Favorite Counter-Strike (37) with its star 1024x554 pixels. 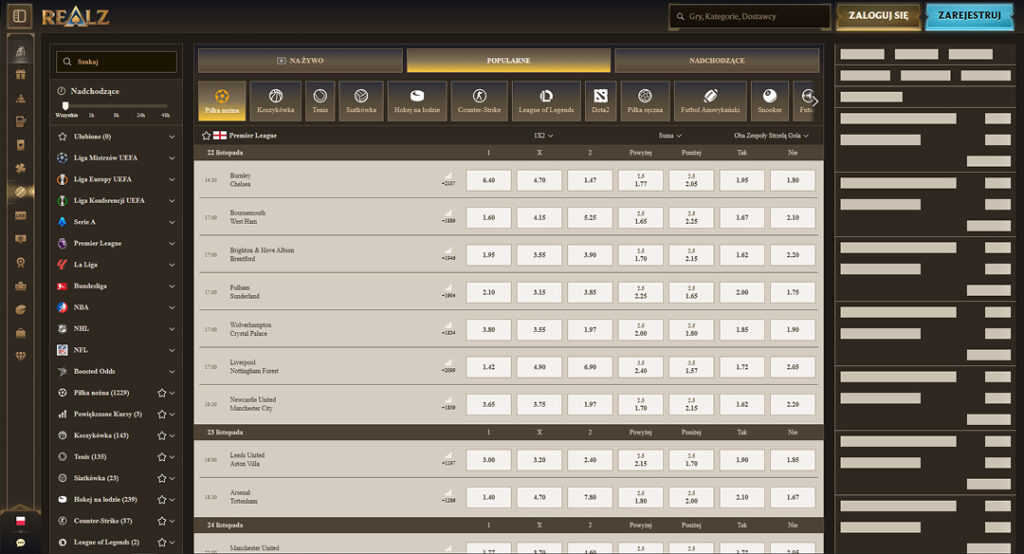point(162,521)
